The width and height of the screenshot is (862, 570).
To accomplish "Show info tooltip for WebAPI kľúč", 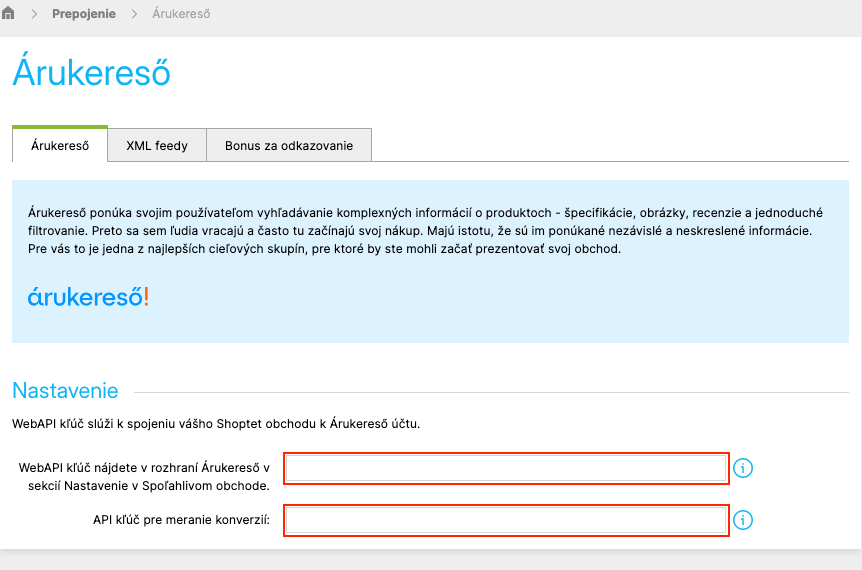I will (743, 468).
